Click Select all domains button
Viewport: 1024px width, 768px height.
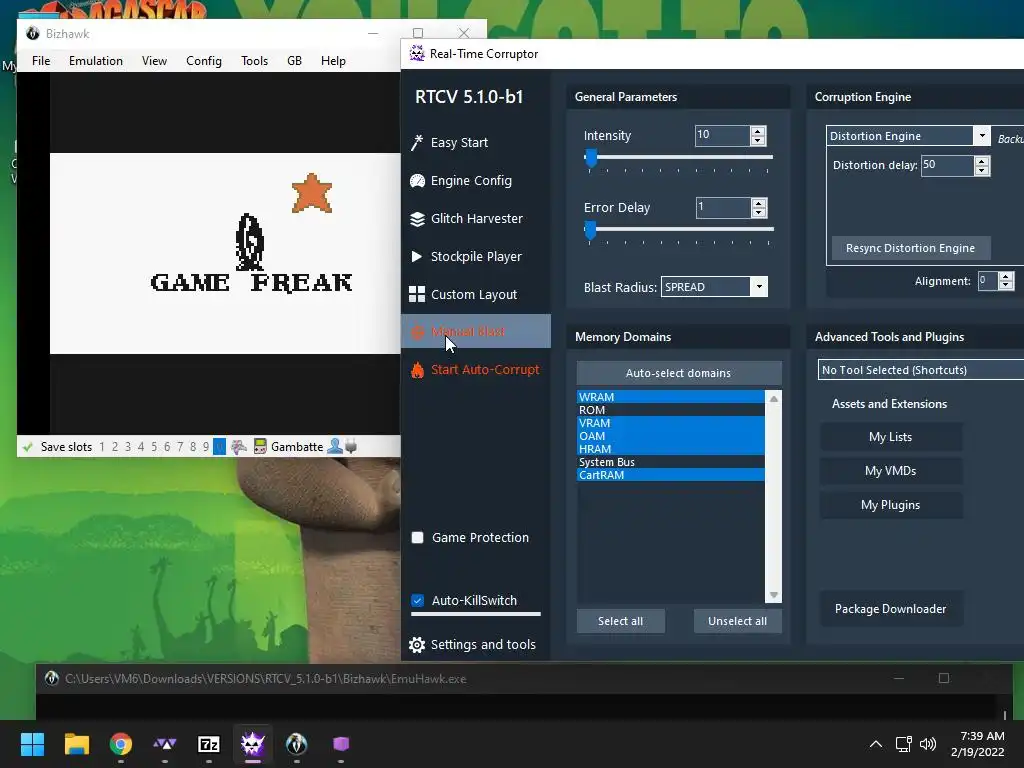620,621
